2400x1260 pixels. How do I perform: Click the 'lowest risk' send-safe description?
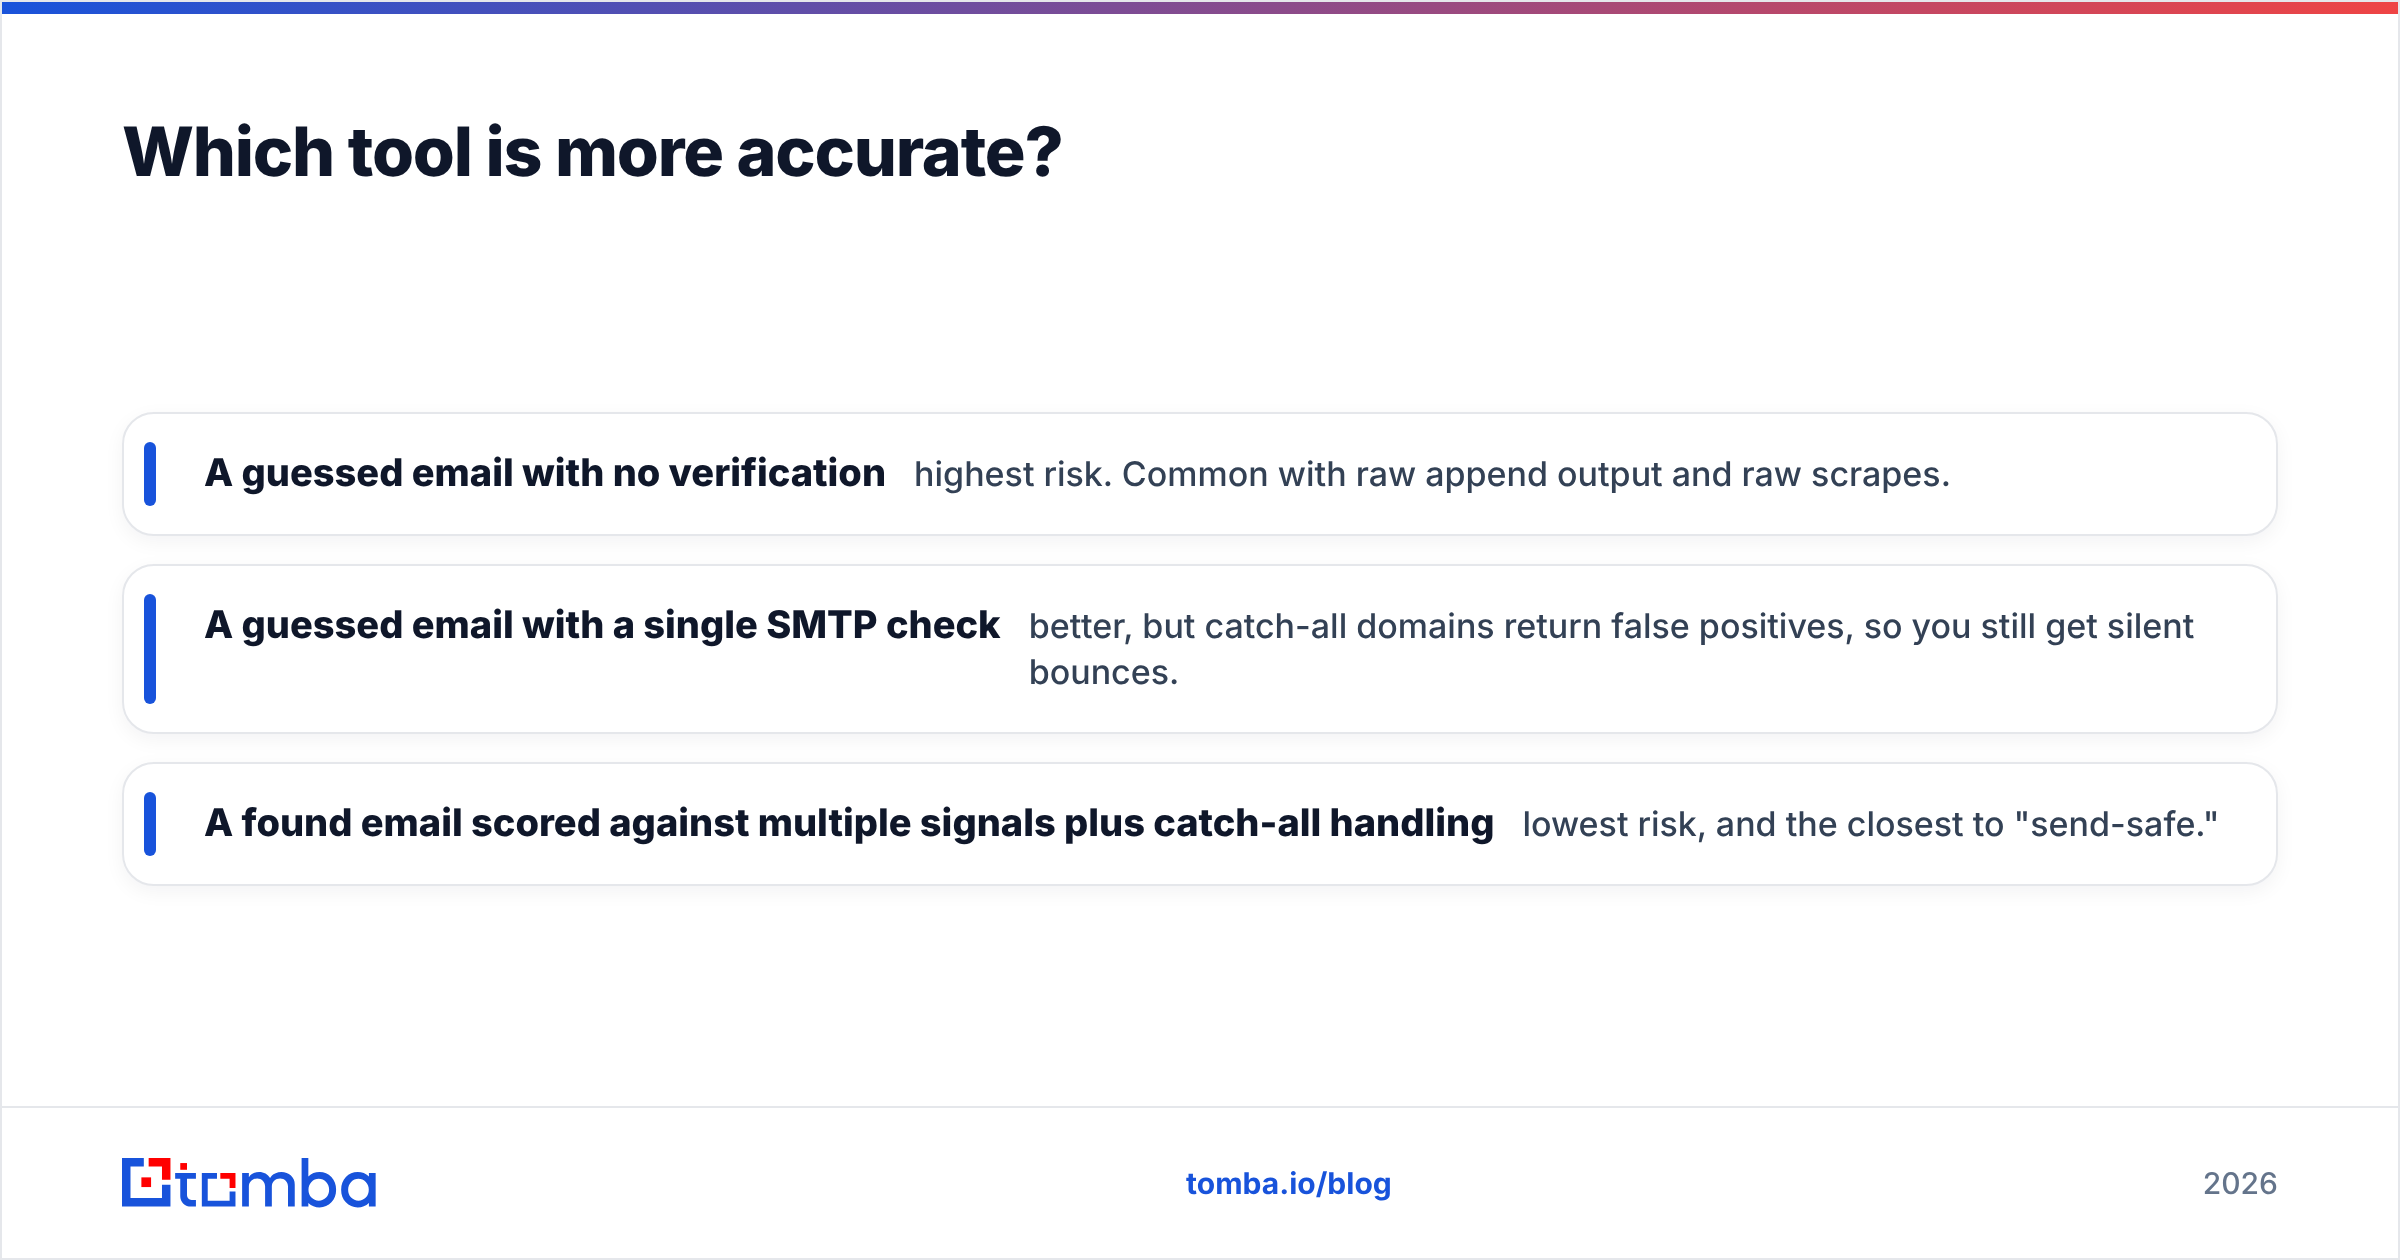(1870, 824)
